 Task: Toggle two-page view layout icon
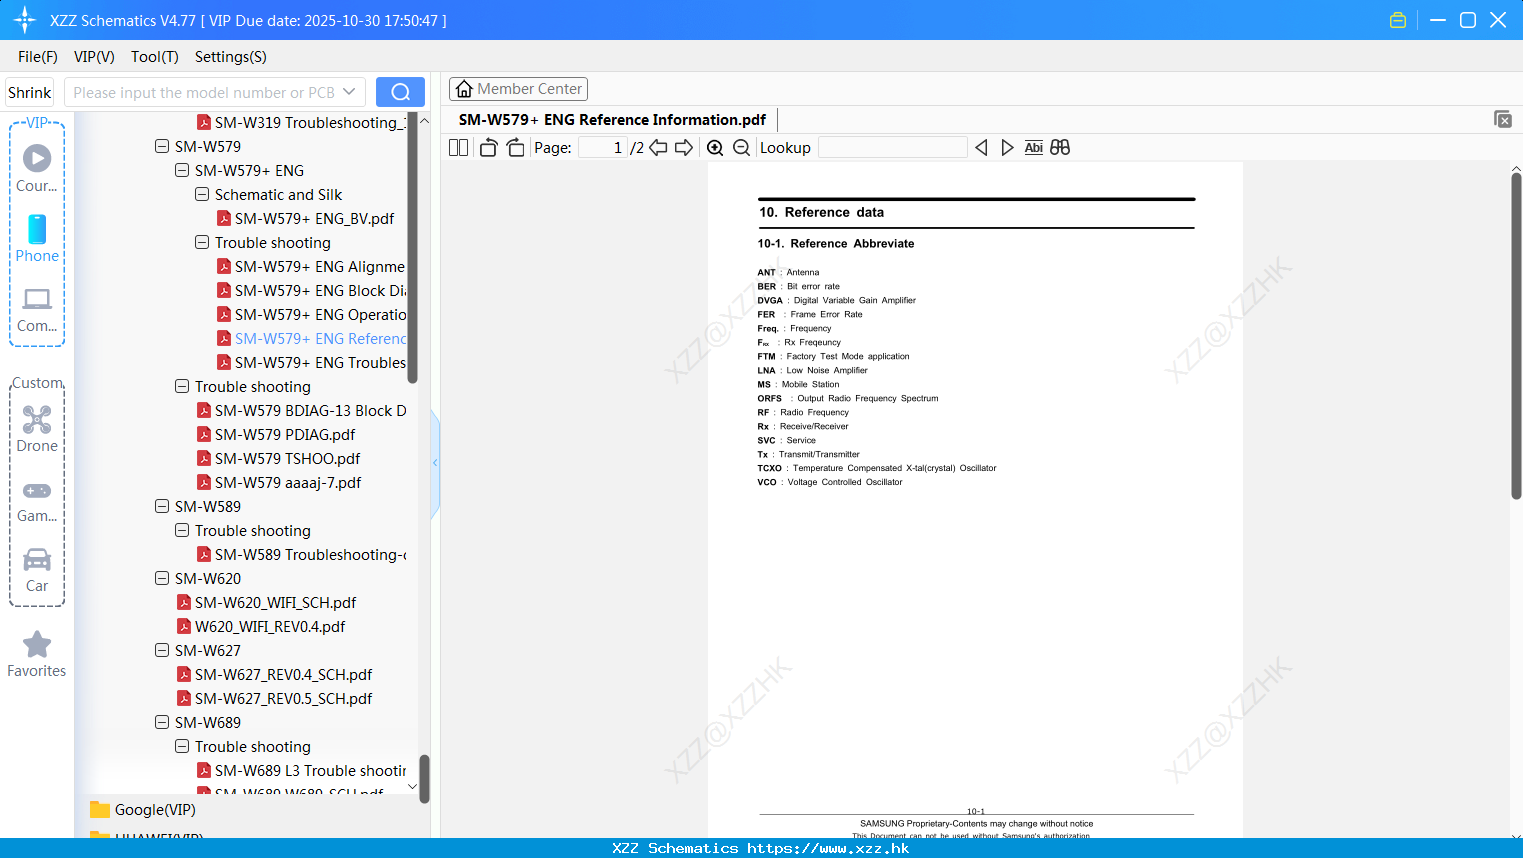pyautogui.click(x=458, y=147)
